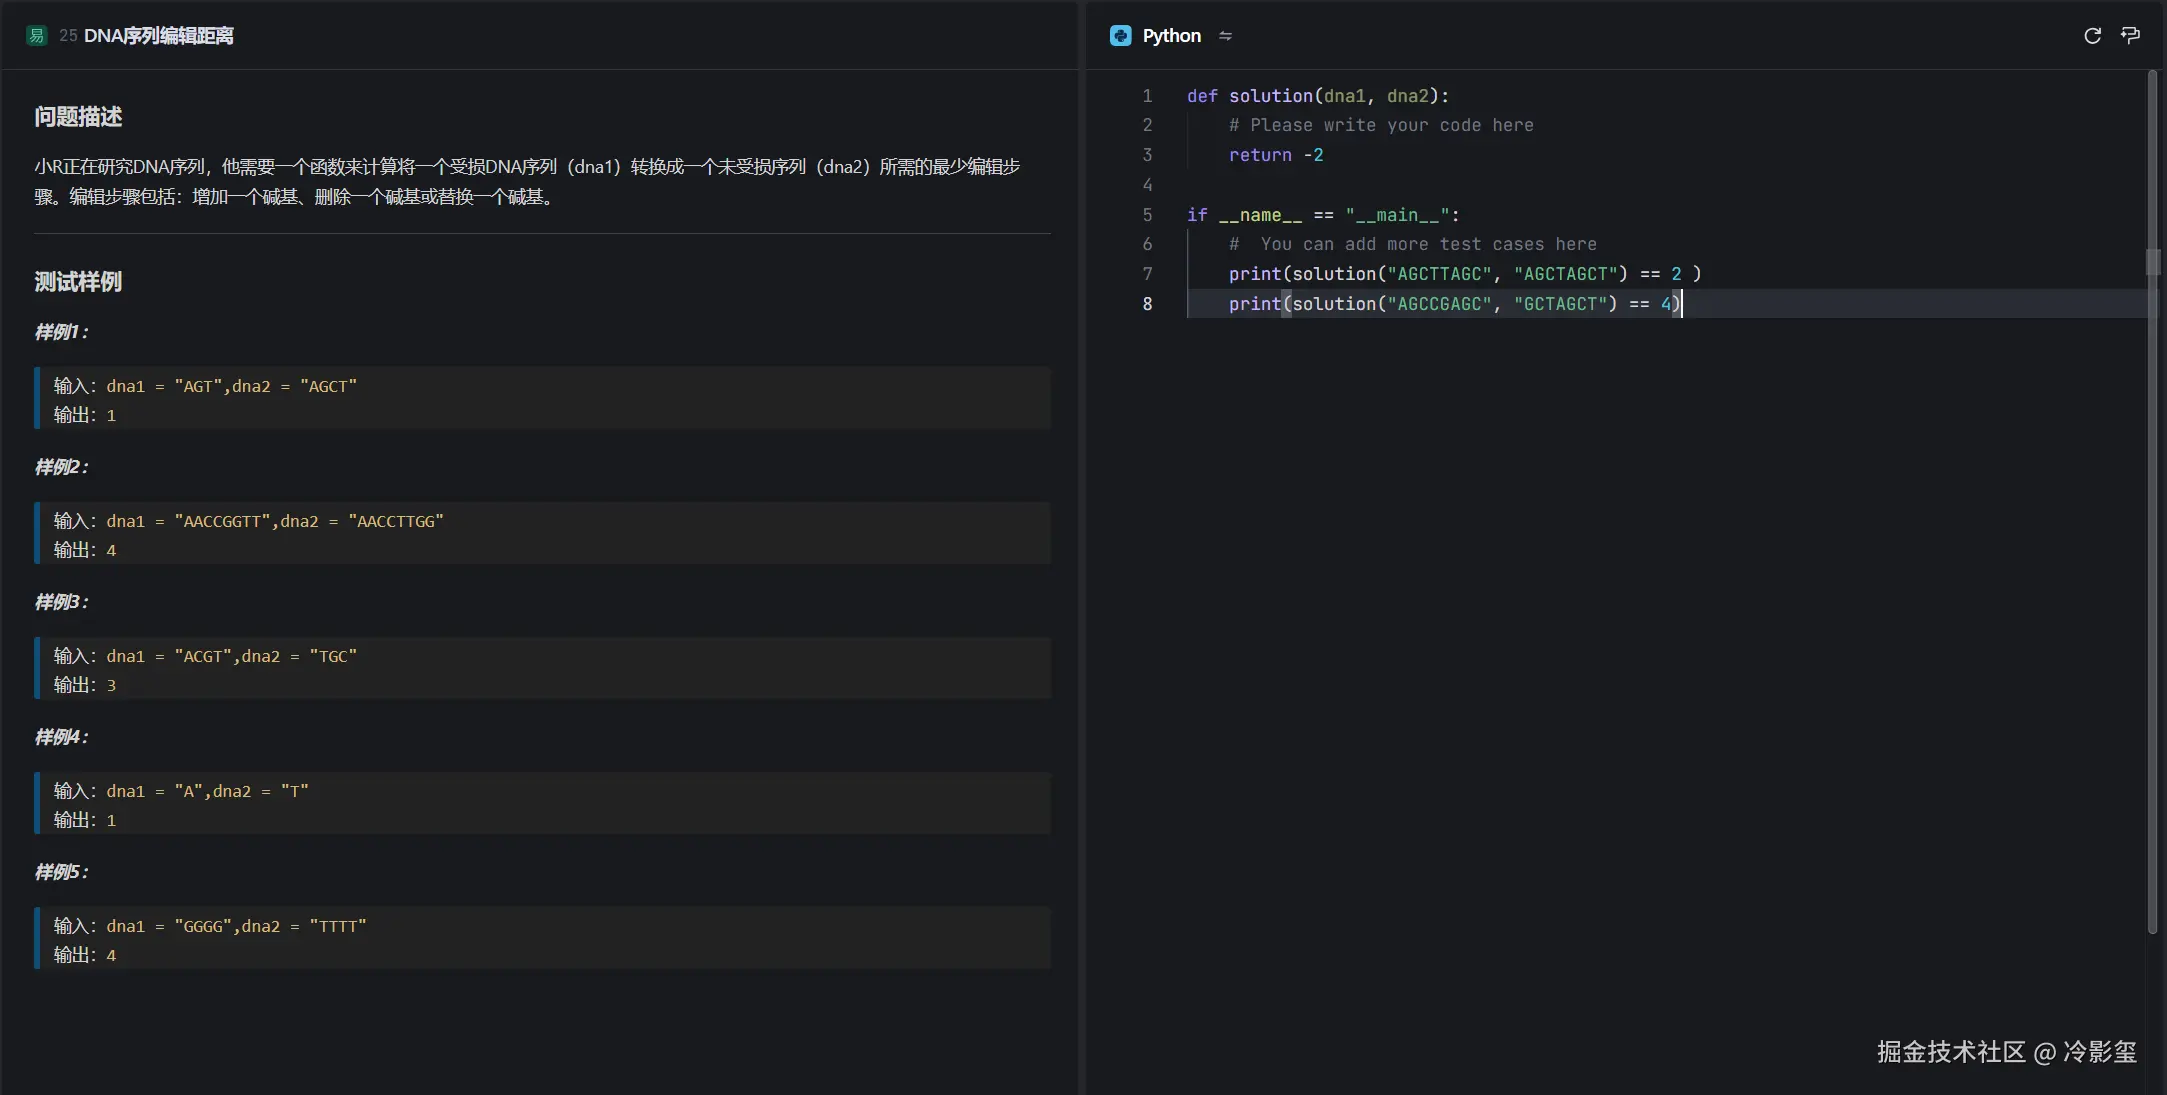Click the splitter between problem and editor
Viewport: 2167px width, 1095px height.
(1082, 547)
